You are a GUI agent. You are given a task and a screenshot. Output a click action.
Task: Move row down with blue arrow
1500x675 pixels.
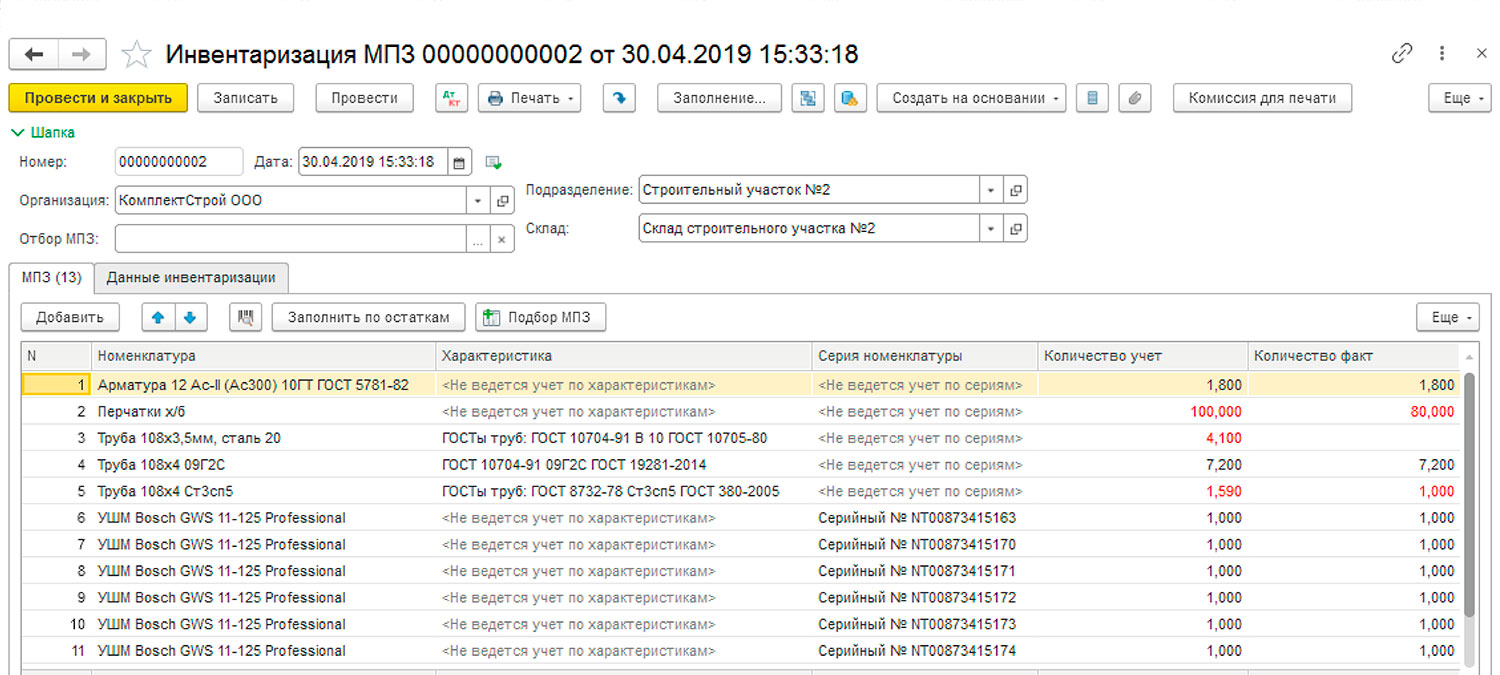click(190, 318)
